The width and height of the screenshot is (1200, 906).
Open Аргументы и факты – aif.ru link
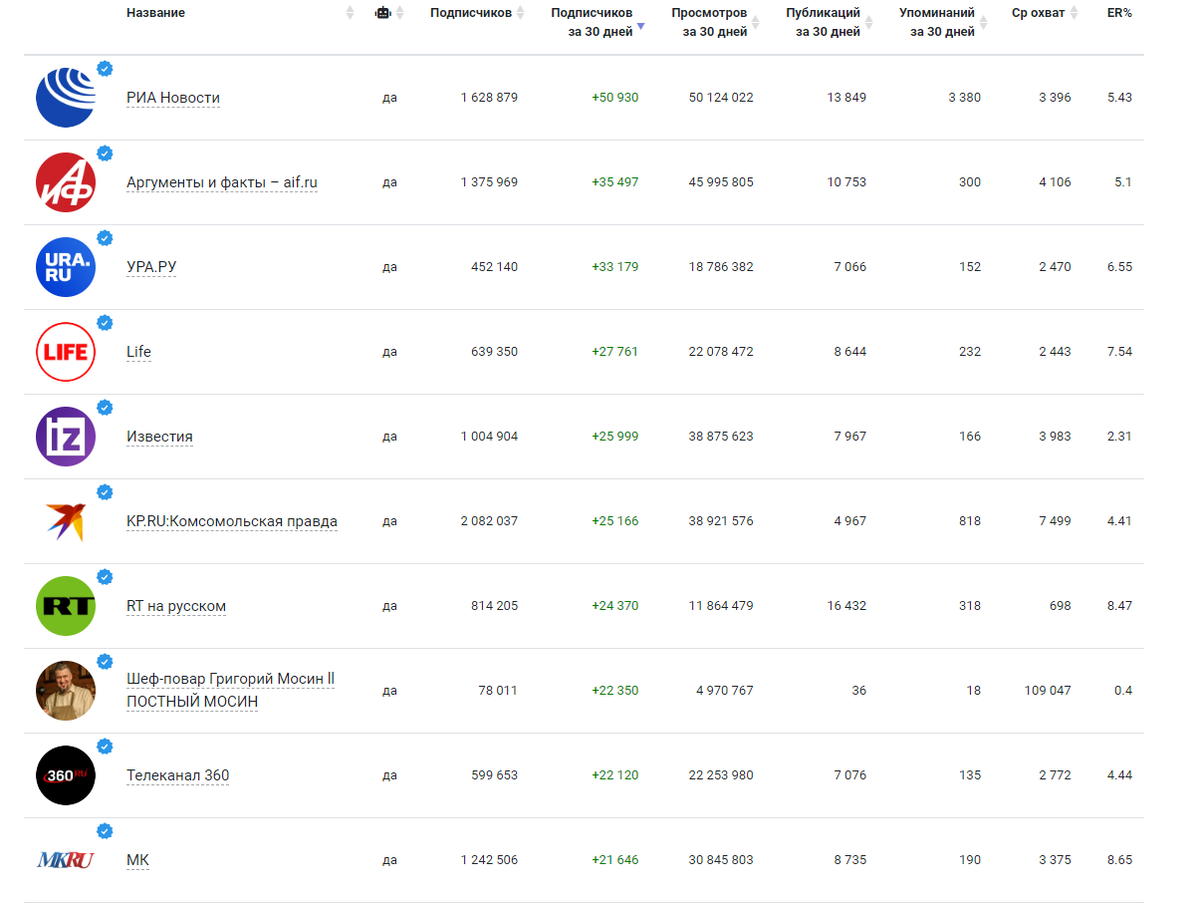click(x=222, y=183)
